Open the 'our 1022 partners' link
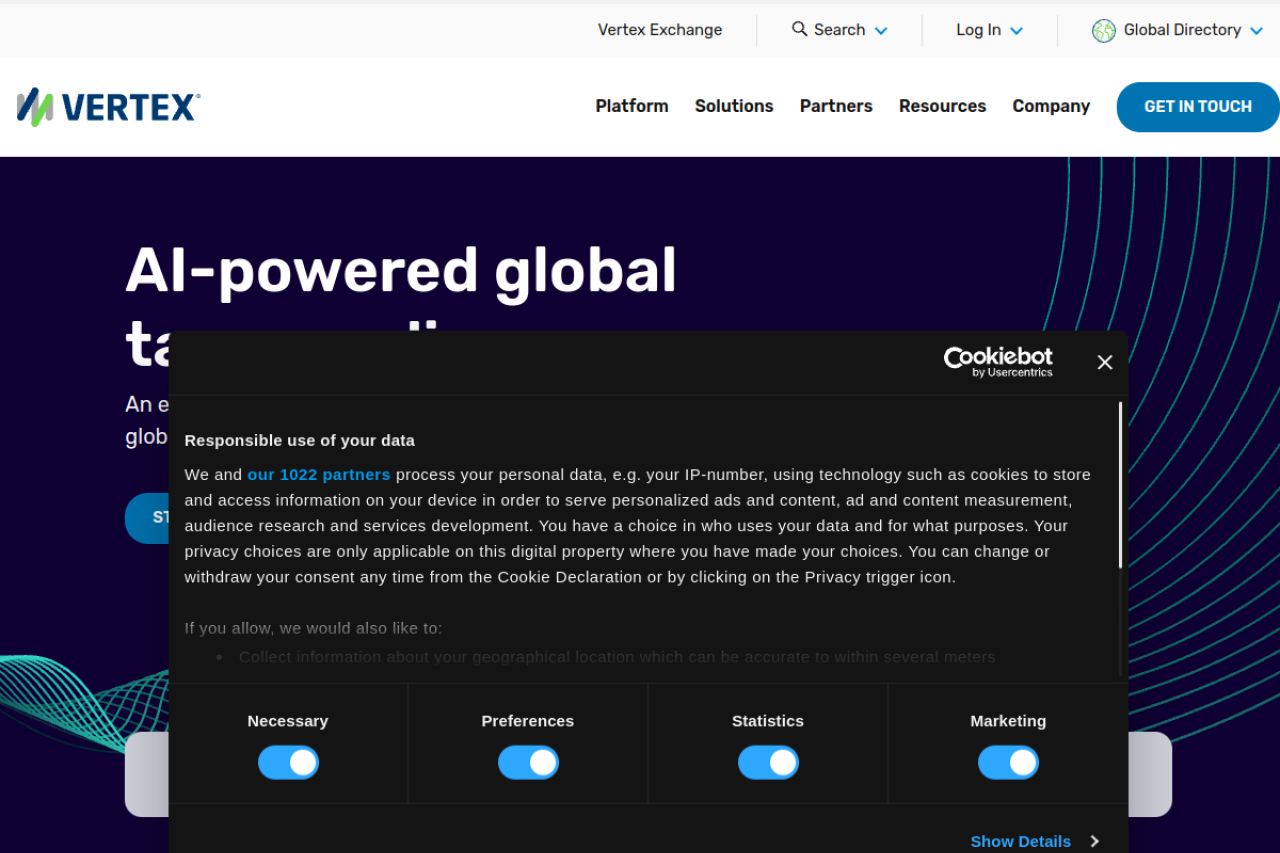This screenshot has height=853, width=1280. pyautogui.click(x=319, y=474)
